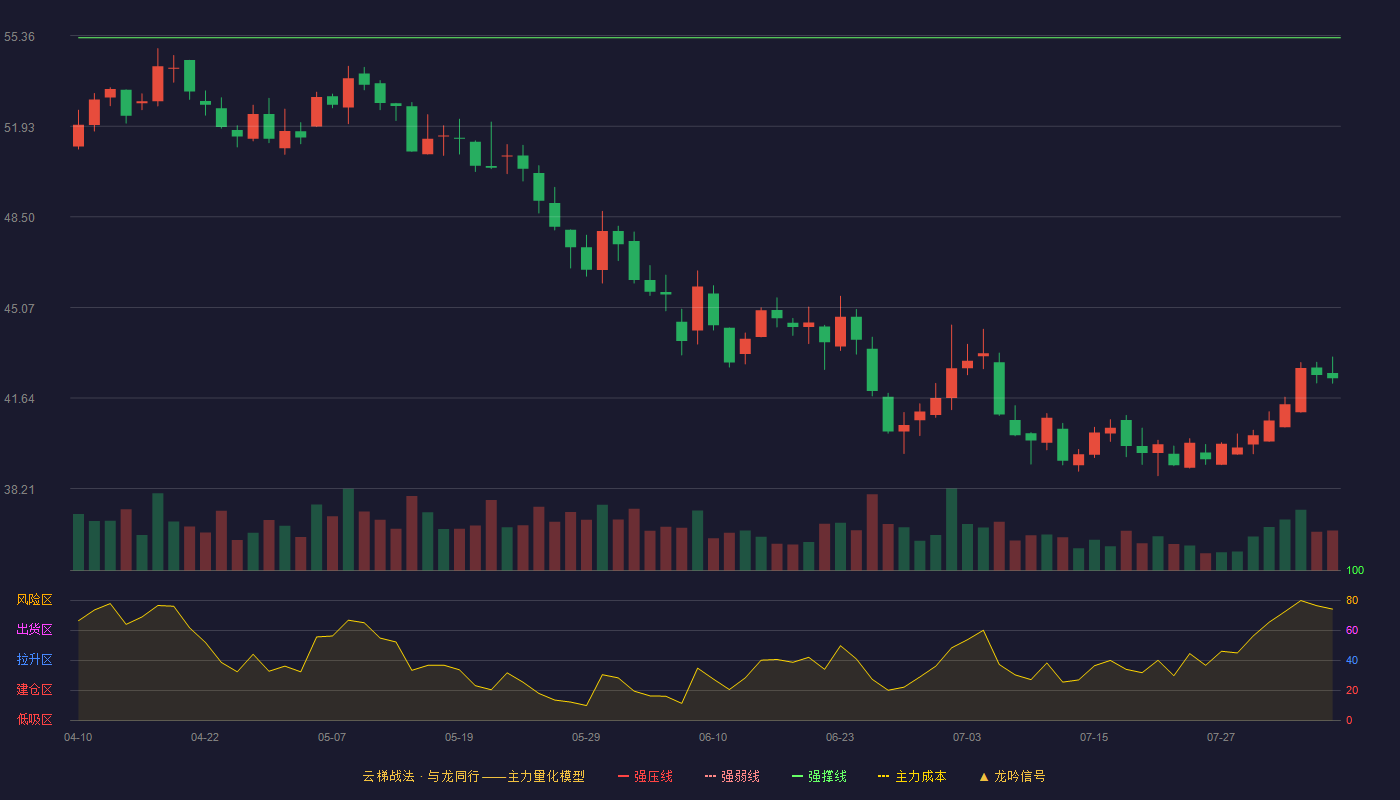The image size is (1400, 800).
Task: Select the 06-10 date on the time axis
Action: pos(713,737)
